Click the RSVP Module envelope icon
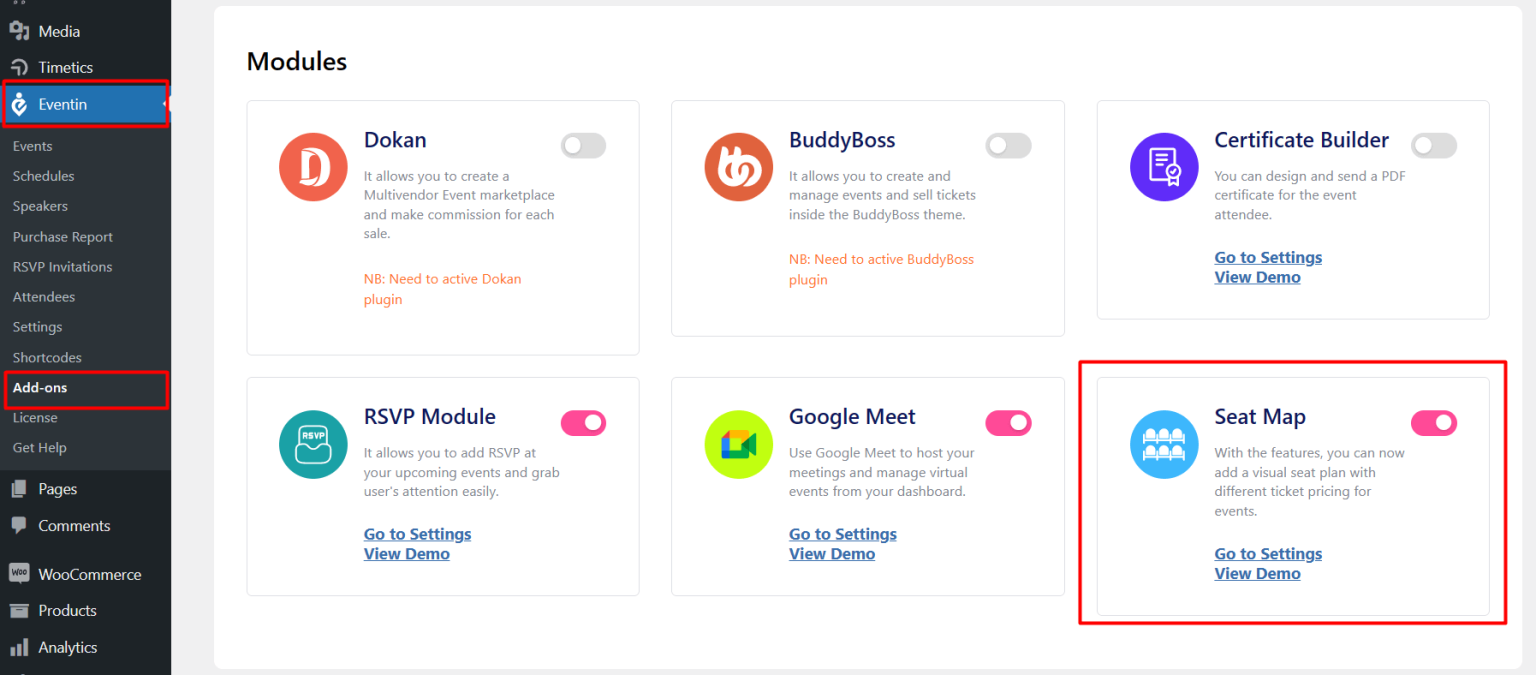The height and width of the screenshot is (675, 1536). [x=313, y=444]
